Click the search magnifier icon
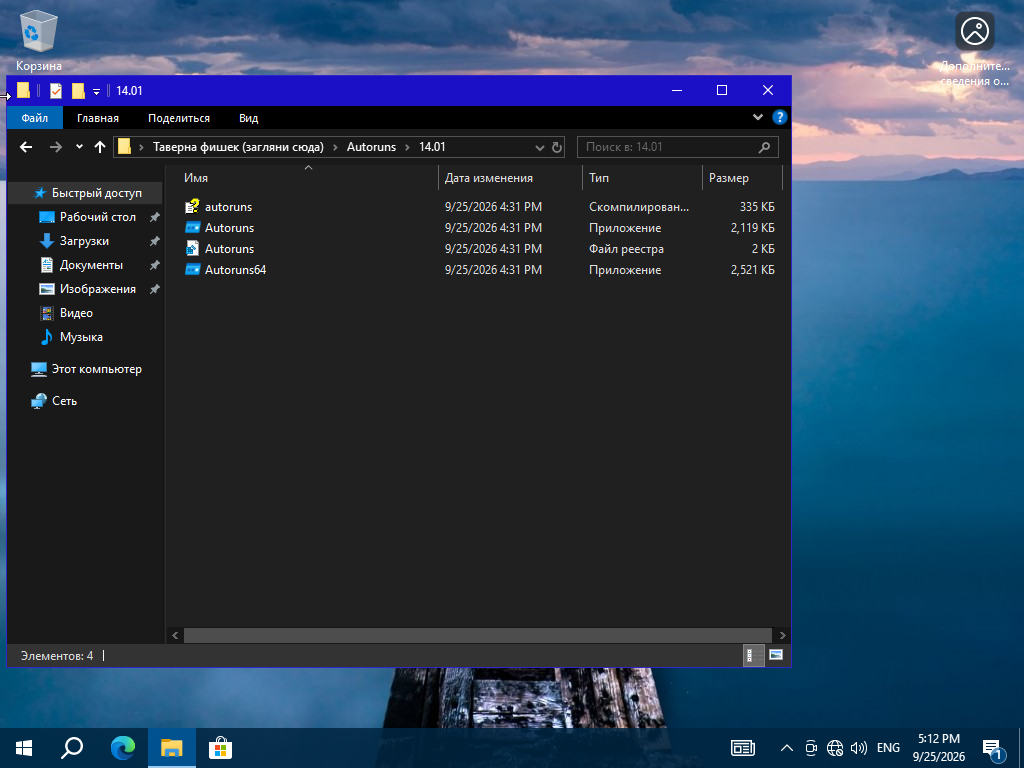 tap(764, 148)
